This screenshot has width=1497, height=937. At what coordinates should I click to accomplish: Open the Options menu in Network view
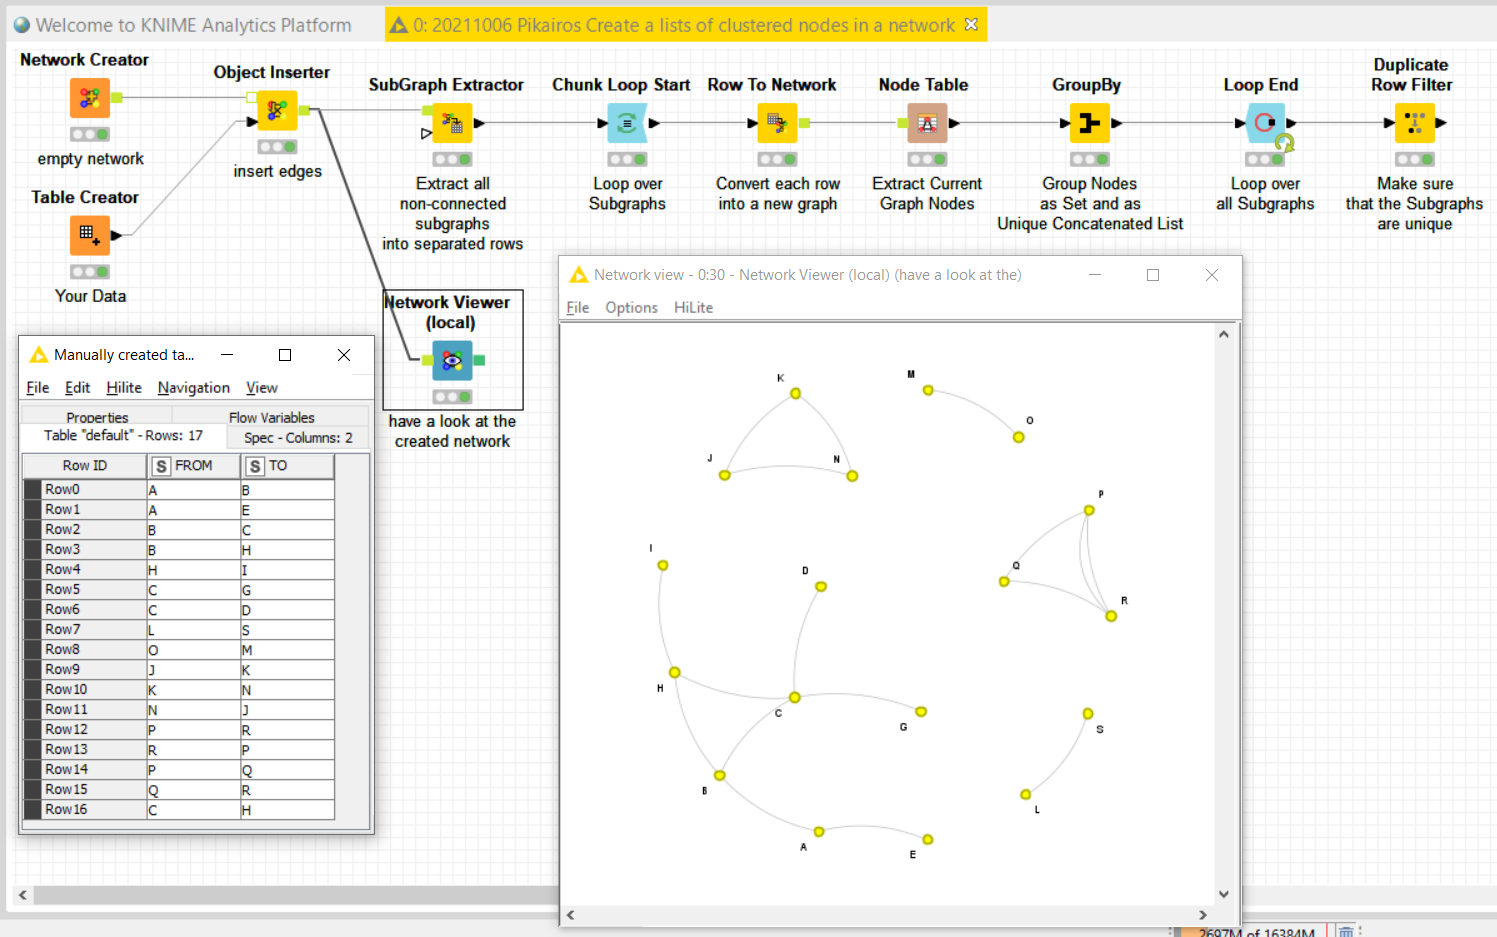(631, 308)
